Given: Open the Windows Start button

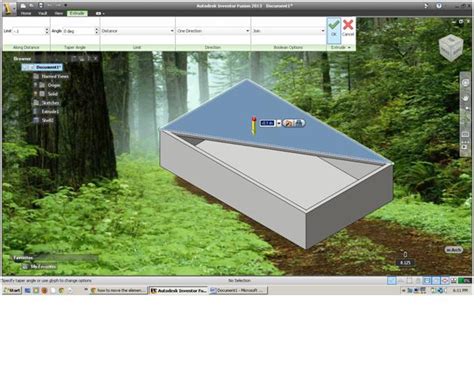Looking at the screenshot, I should coord(12,291).
